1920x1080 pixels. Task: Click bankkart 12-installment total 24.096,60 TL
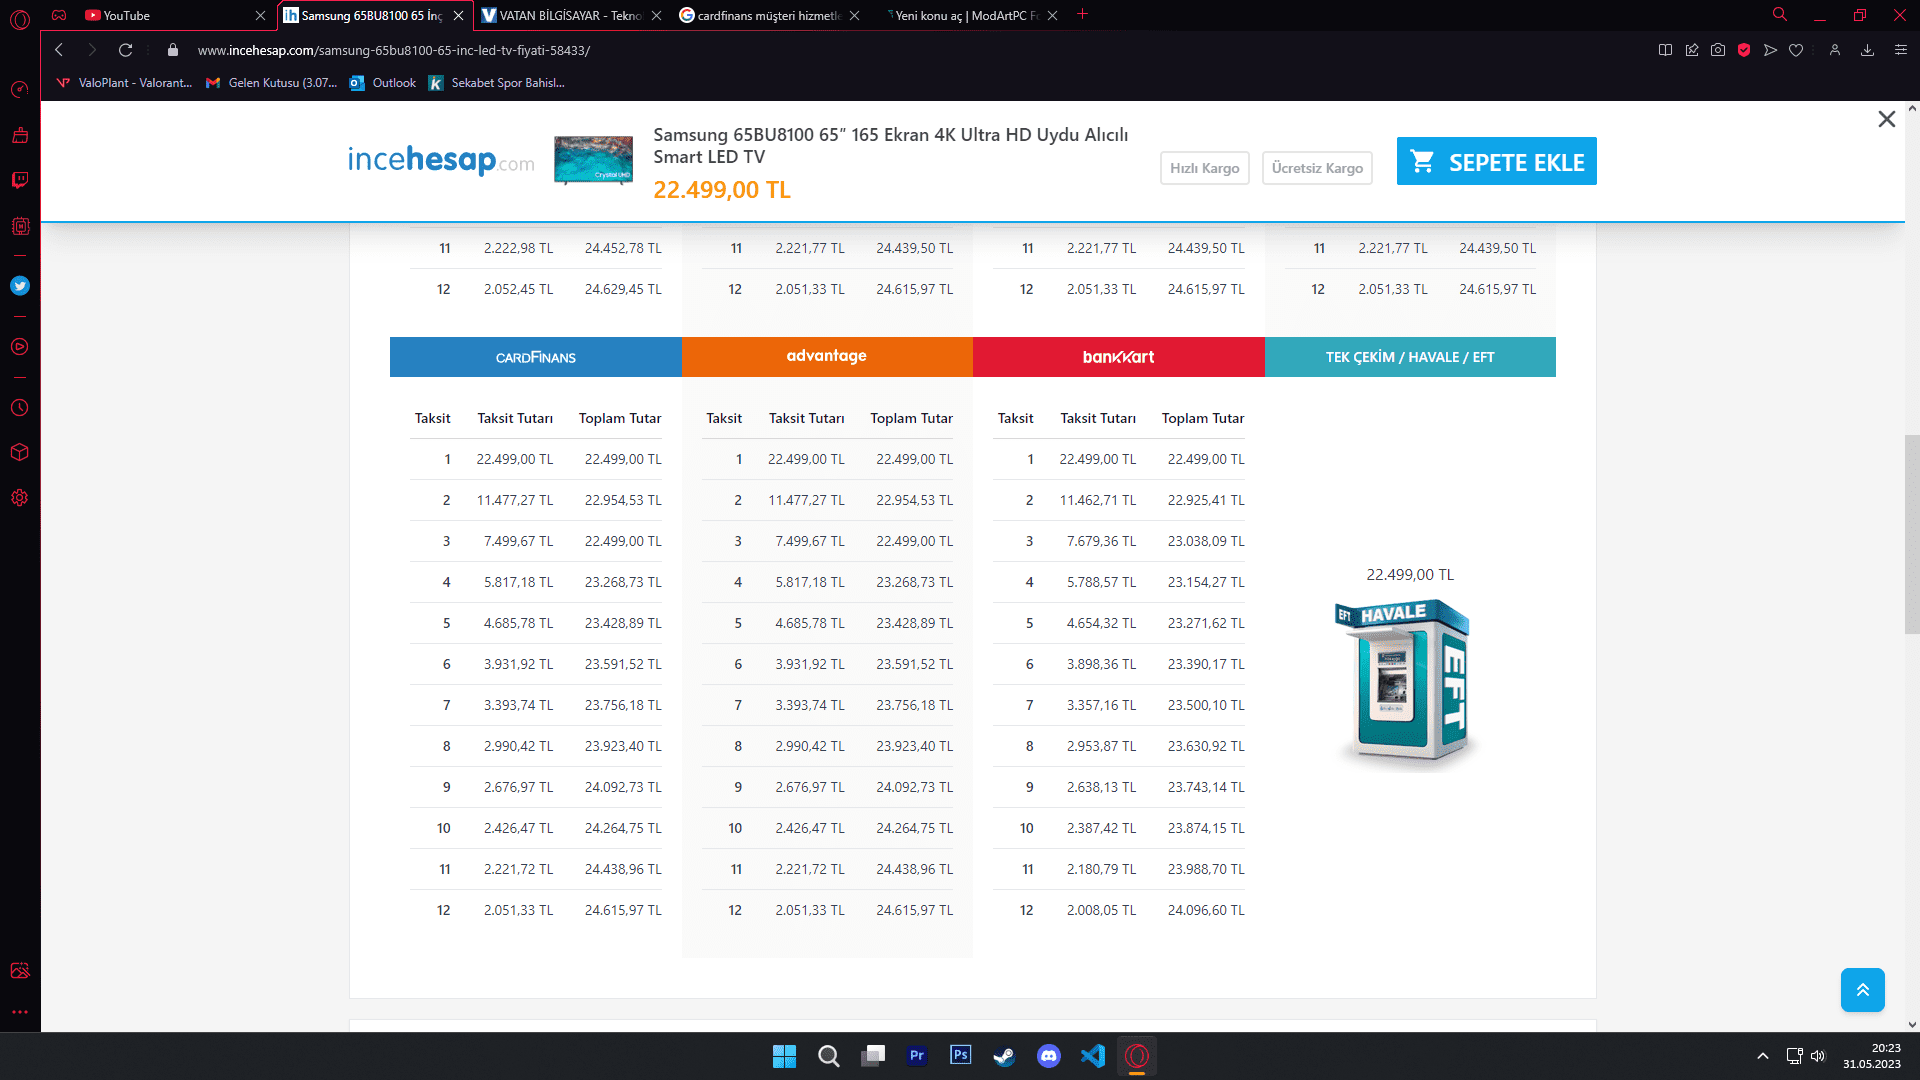coord(1206,910)
